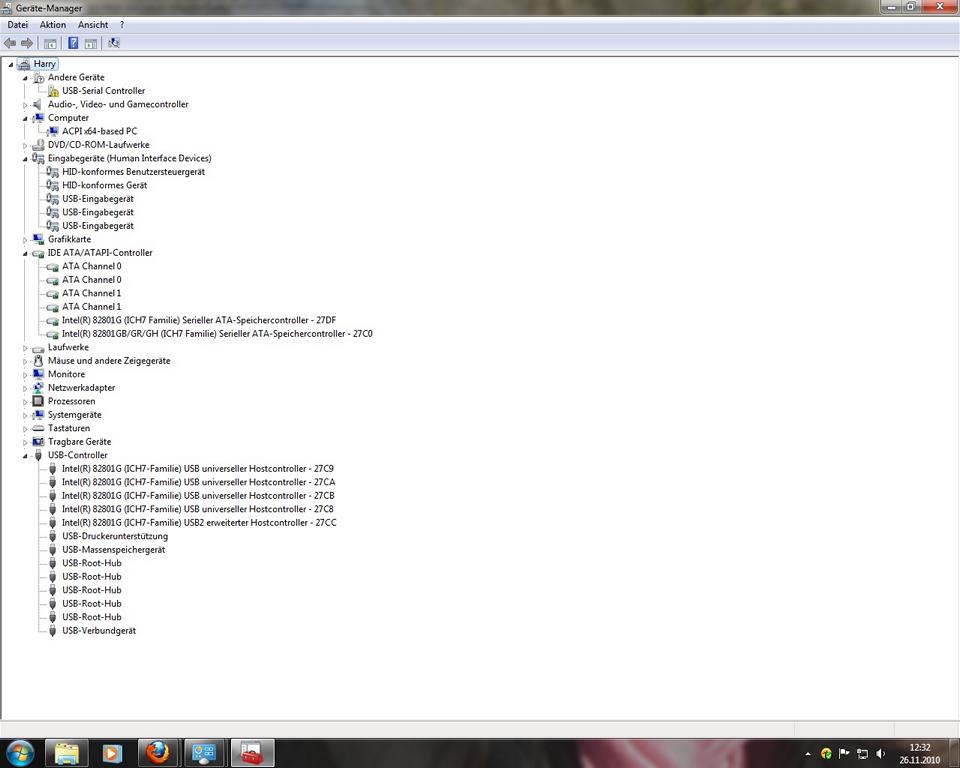The width and height of the screenshot is (960, 768).
Task: Click the USB-Verbundgerät icon
Action: coord(53,630)
